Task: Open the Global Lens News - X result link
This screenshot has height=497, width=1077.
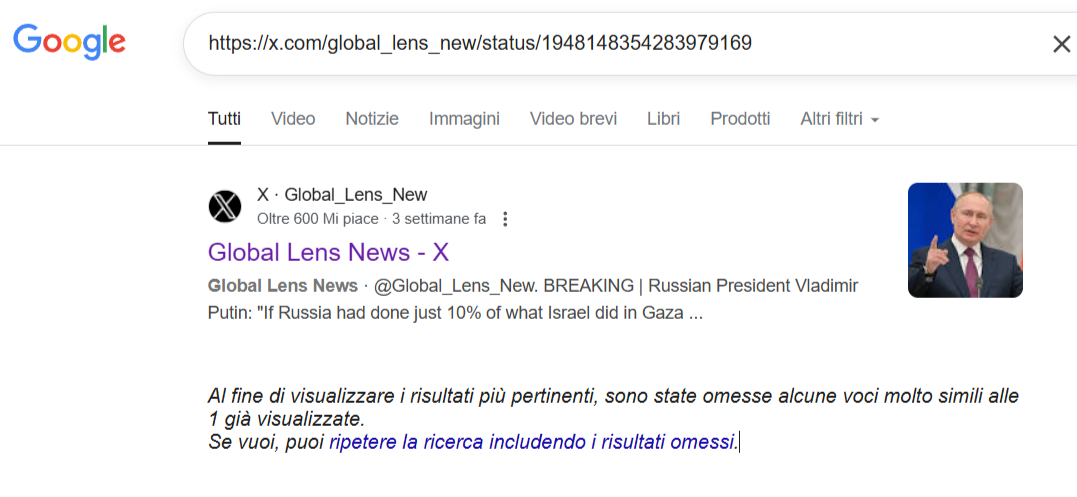Action: click(x=328, y=253)
